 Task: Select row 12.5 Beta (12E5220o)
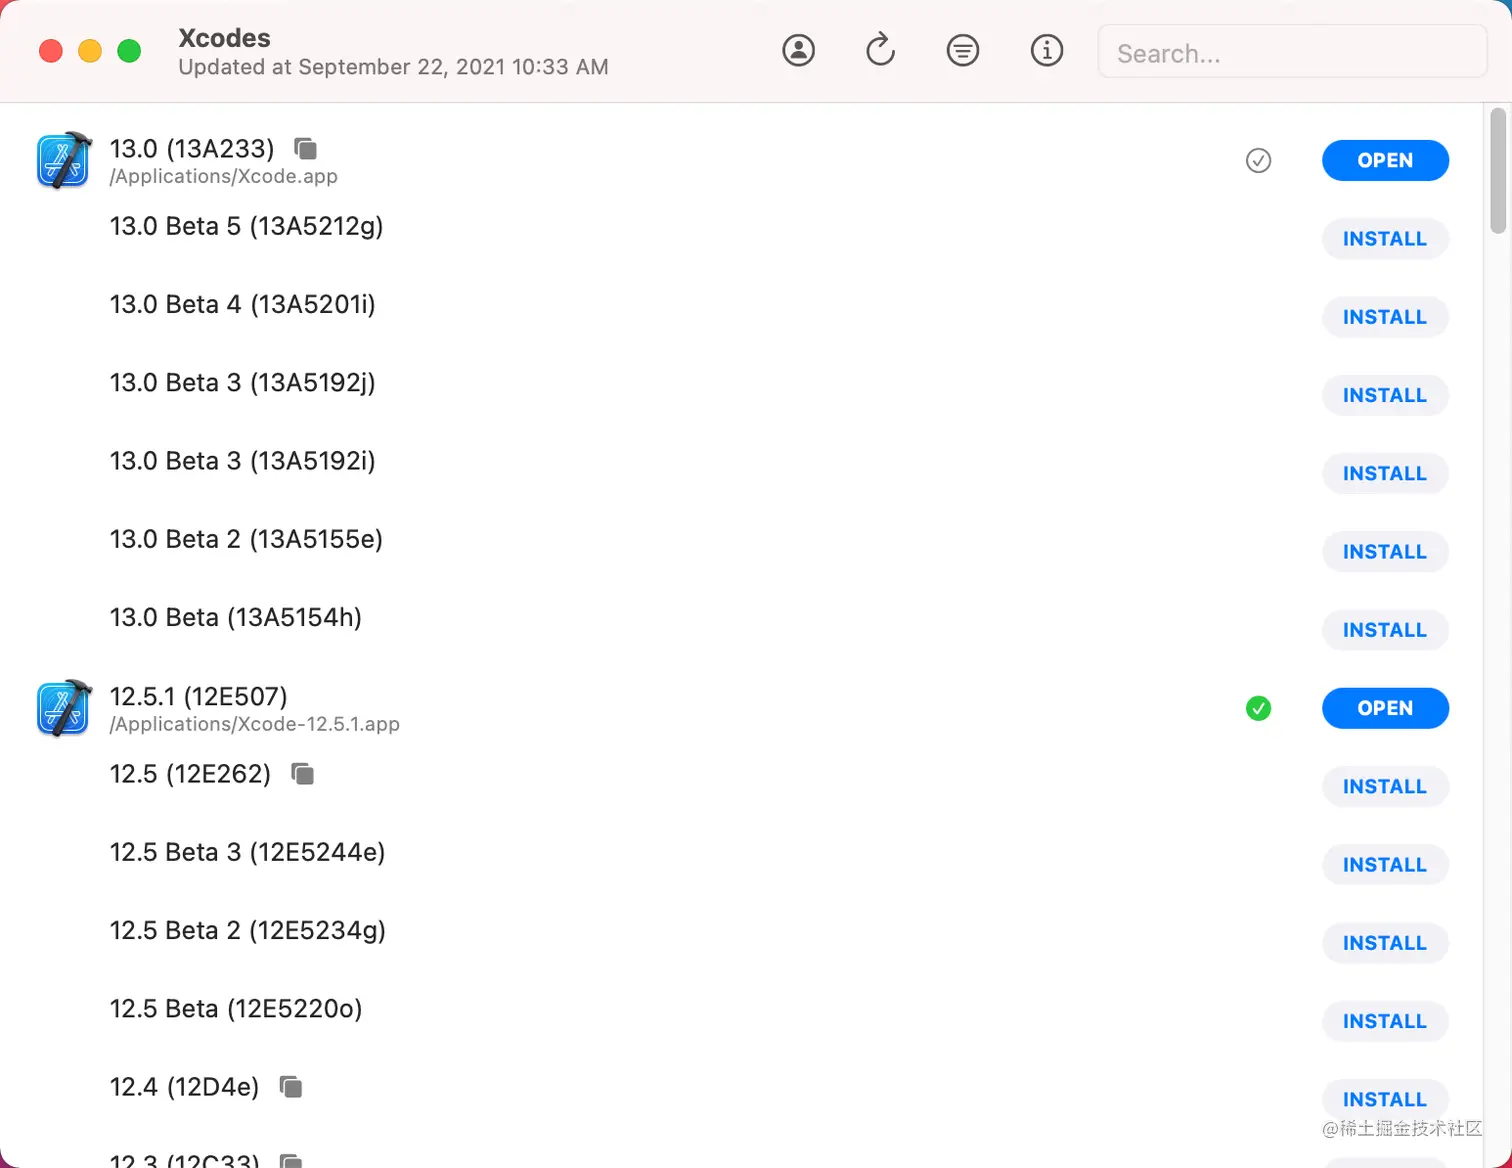(236, 1009)
